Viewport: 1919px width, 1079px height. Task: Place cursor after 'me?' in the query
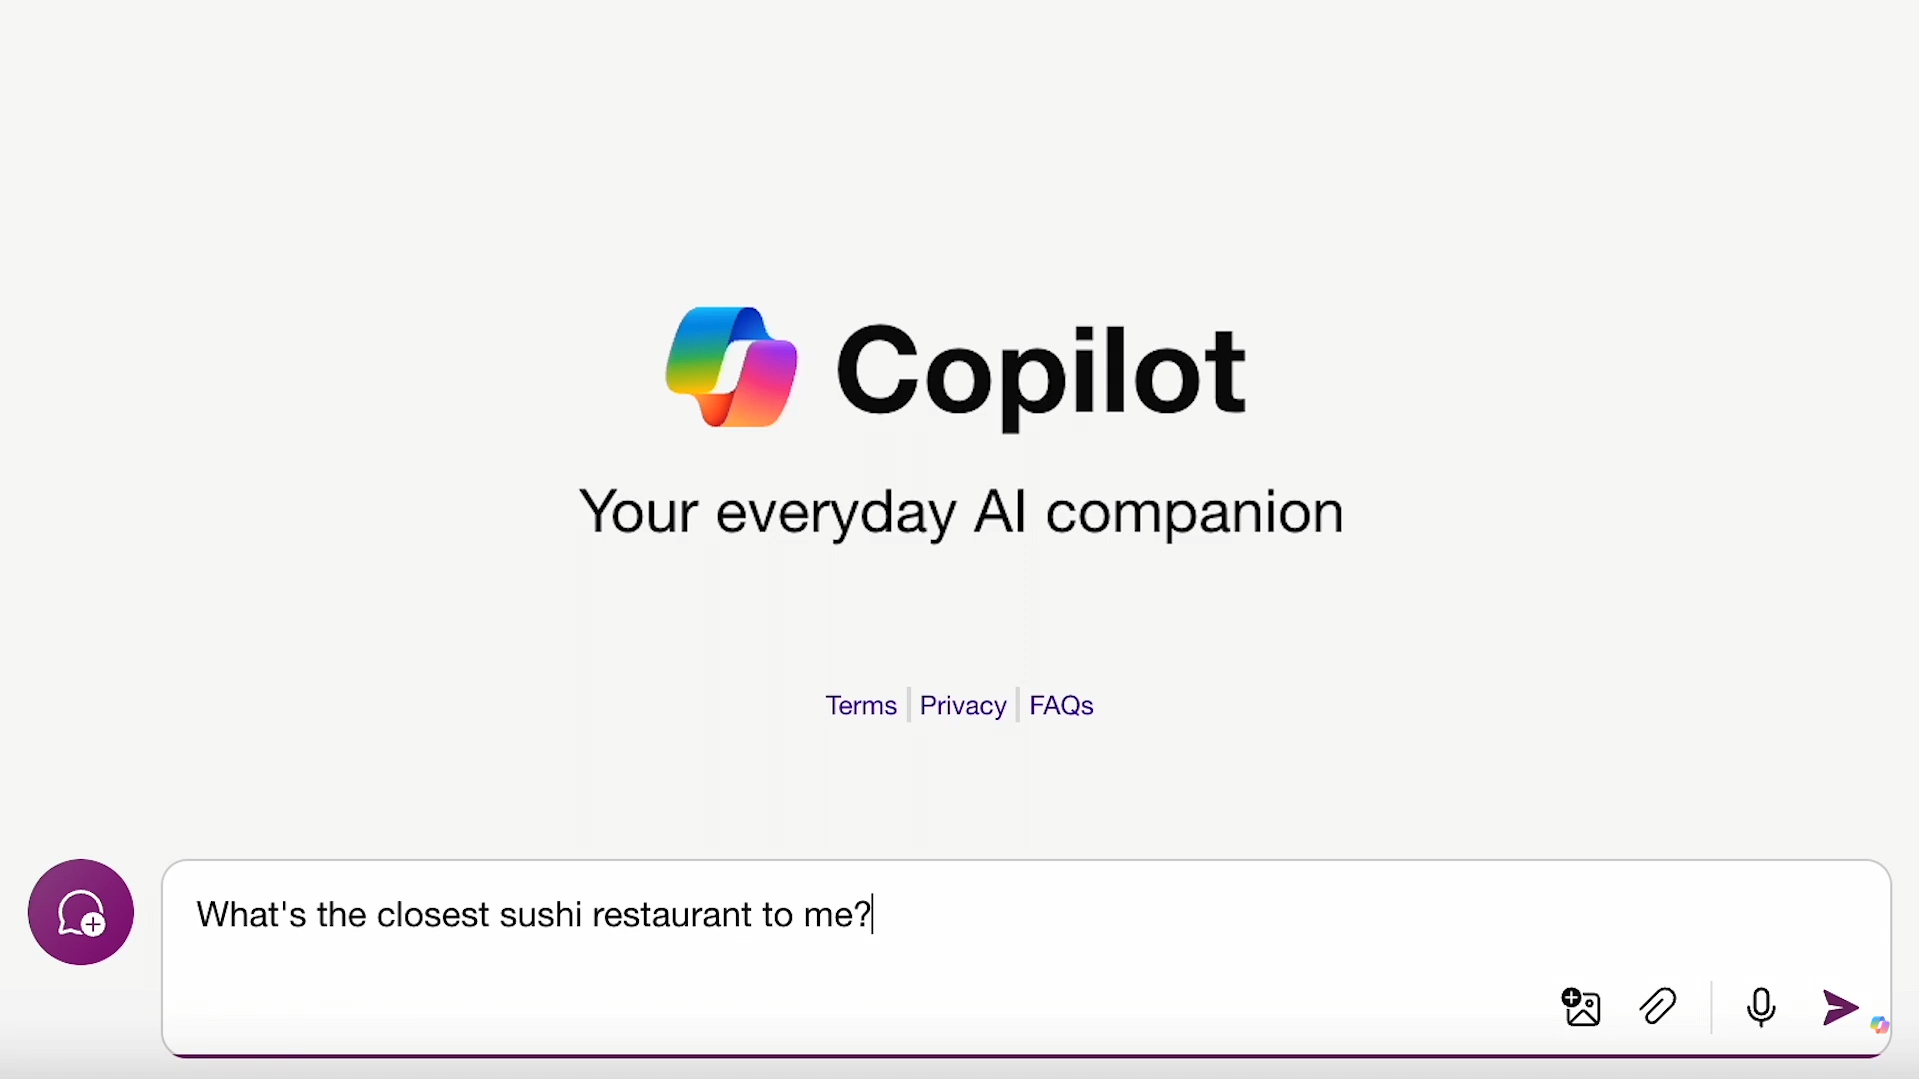[x=872, y=915]
